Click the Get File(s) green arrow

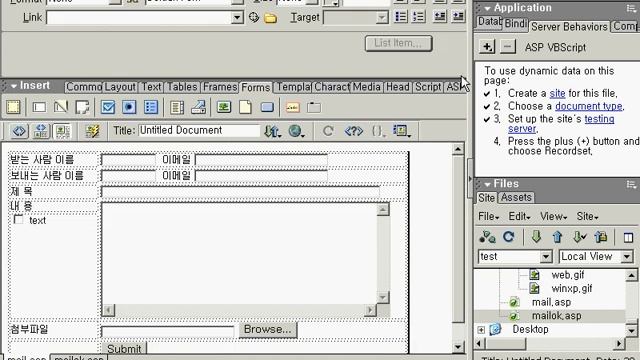(x=536, y=237)
